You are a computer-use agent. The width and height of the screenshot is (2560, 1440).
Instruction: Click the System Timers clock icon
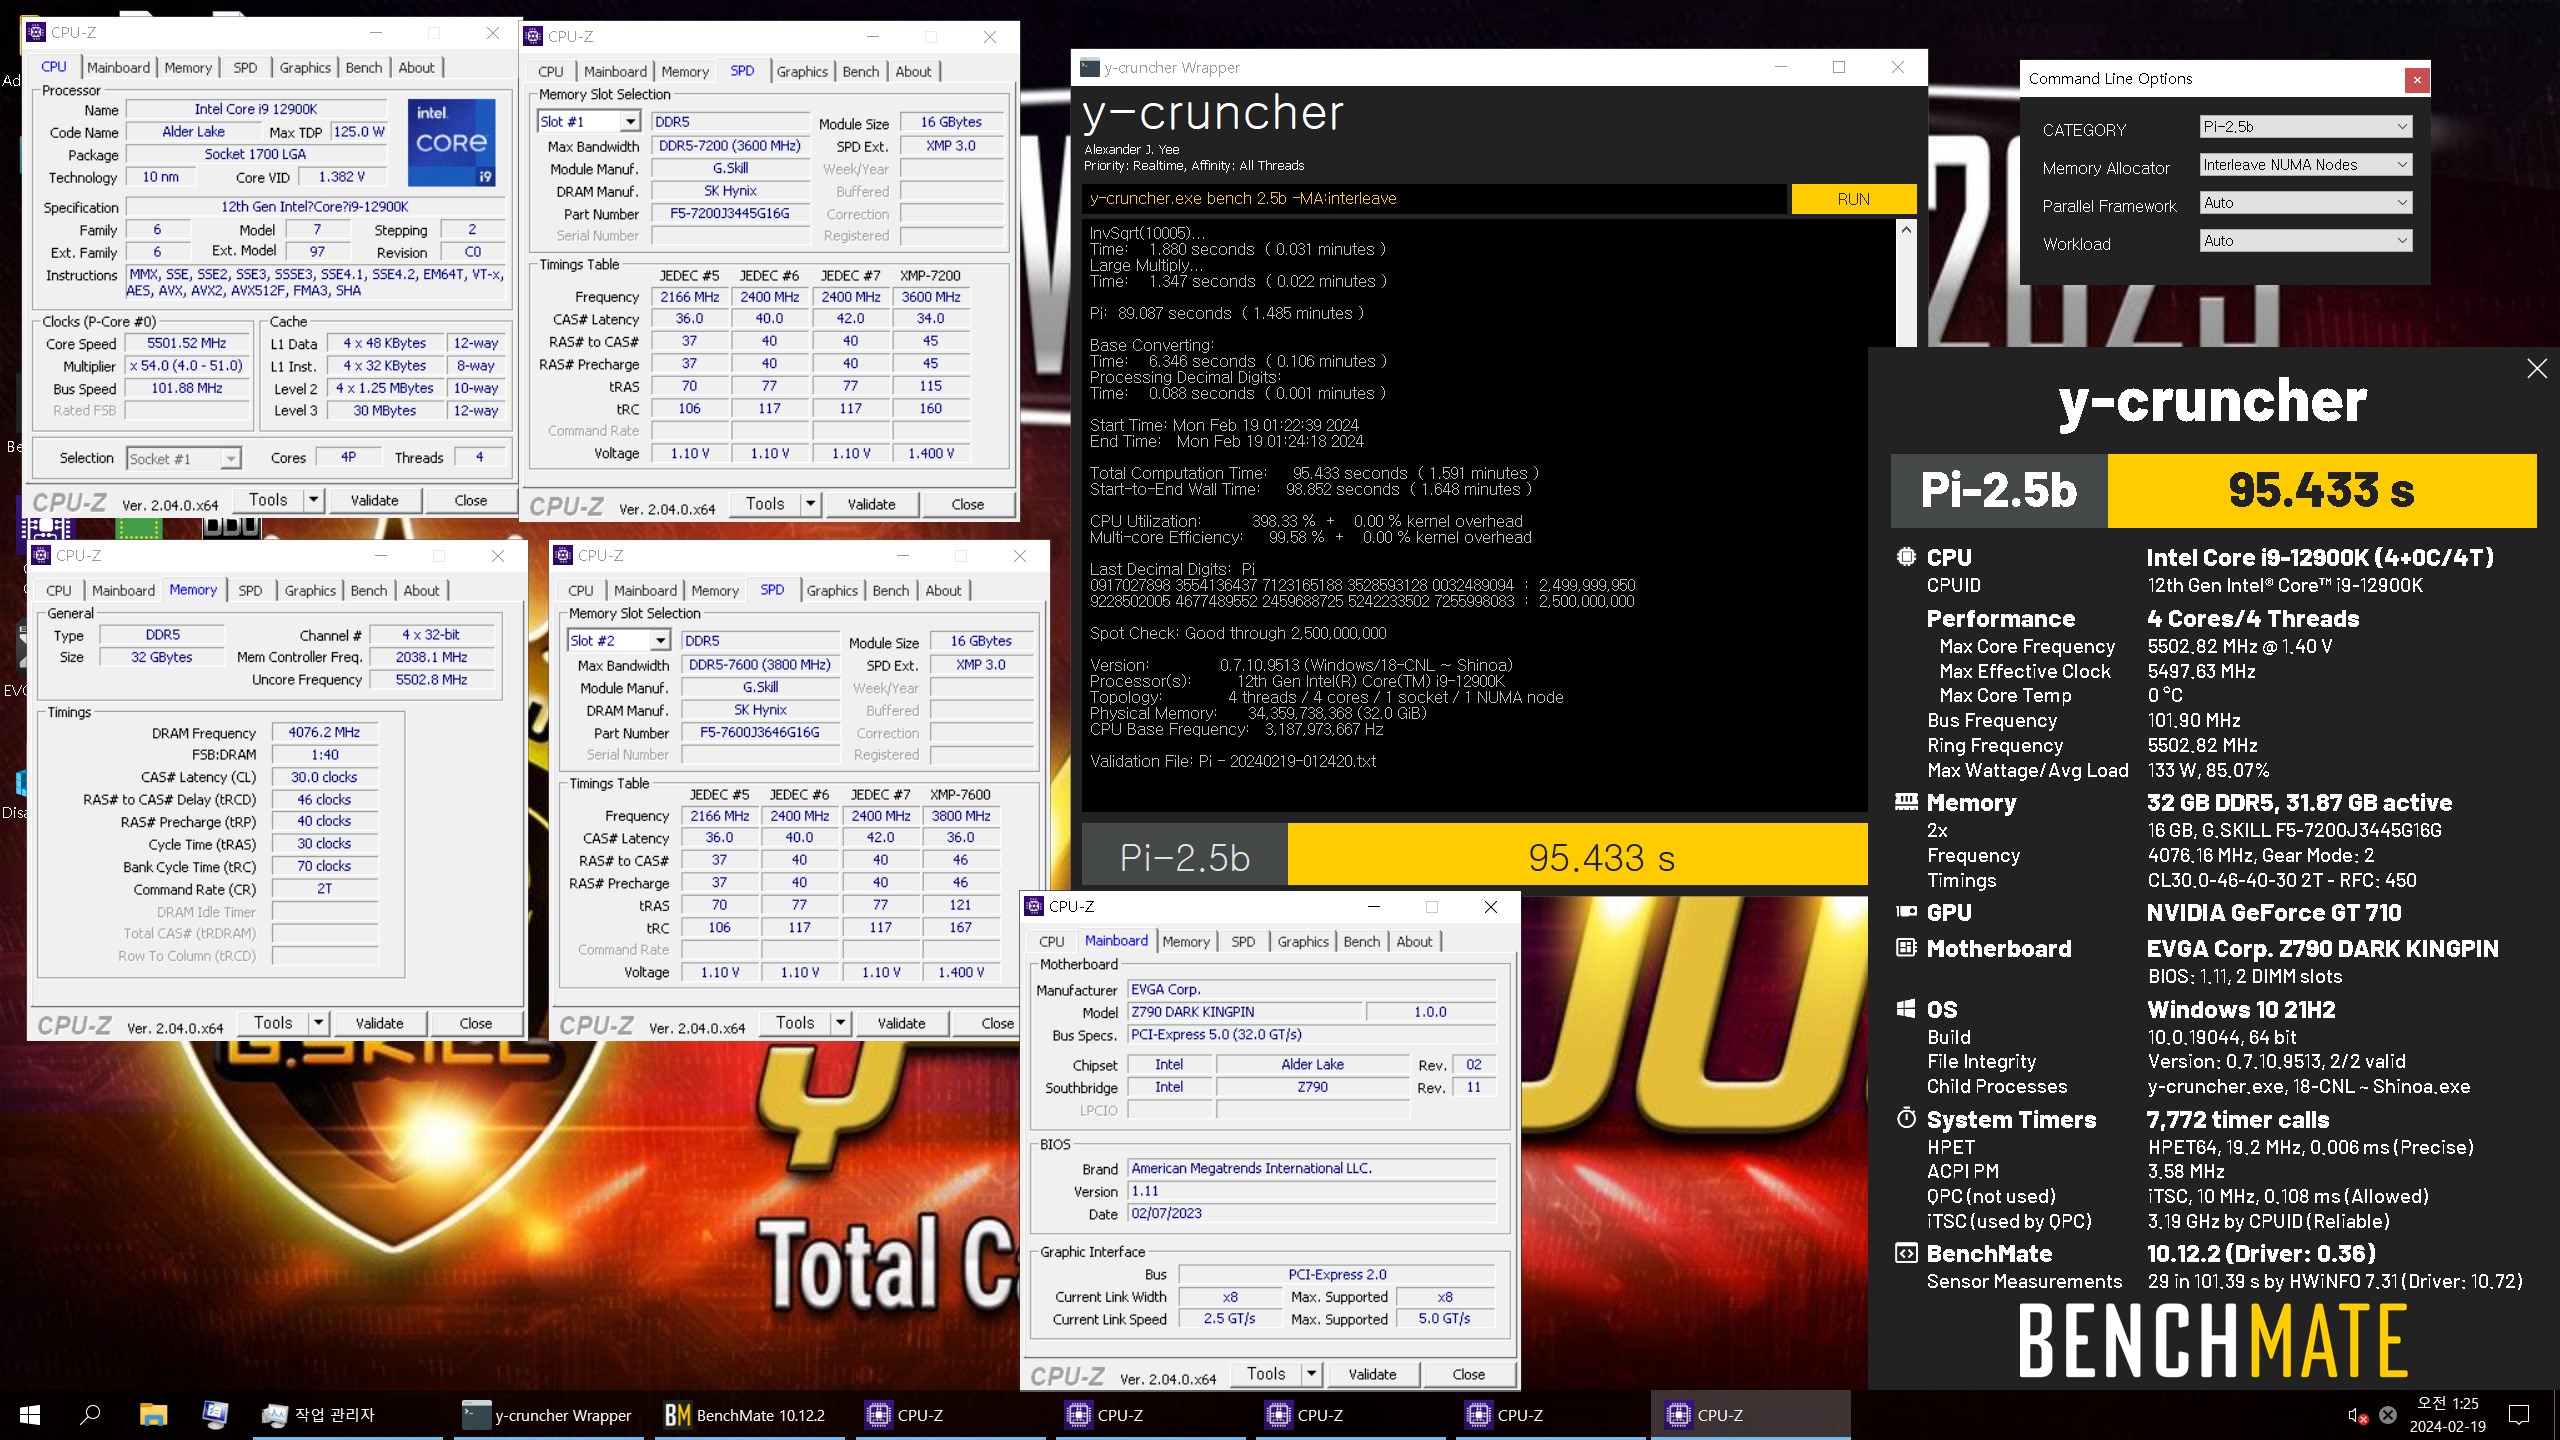[1906, 1118]
